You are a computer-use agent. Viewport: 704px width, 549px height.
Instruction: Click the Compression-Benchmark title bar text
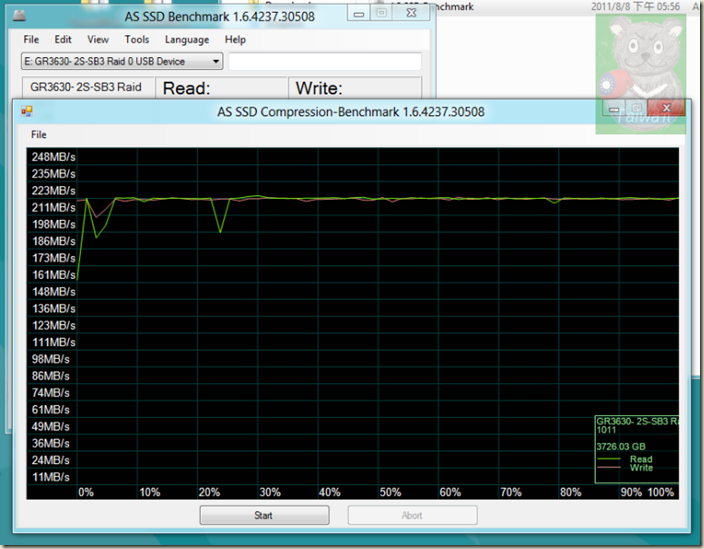click(x=351, y=112)
